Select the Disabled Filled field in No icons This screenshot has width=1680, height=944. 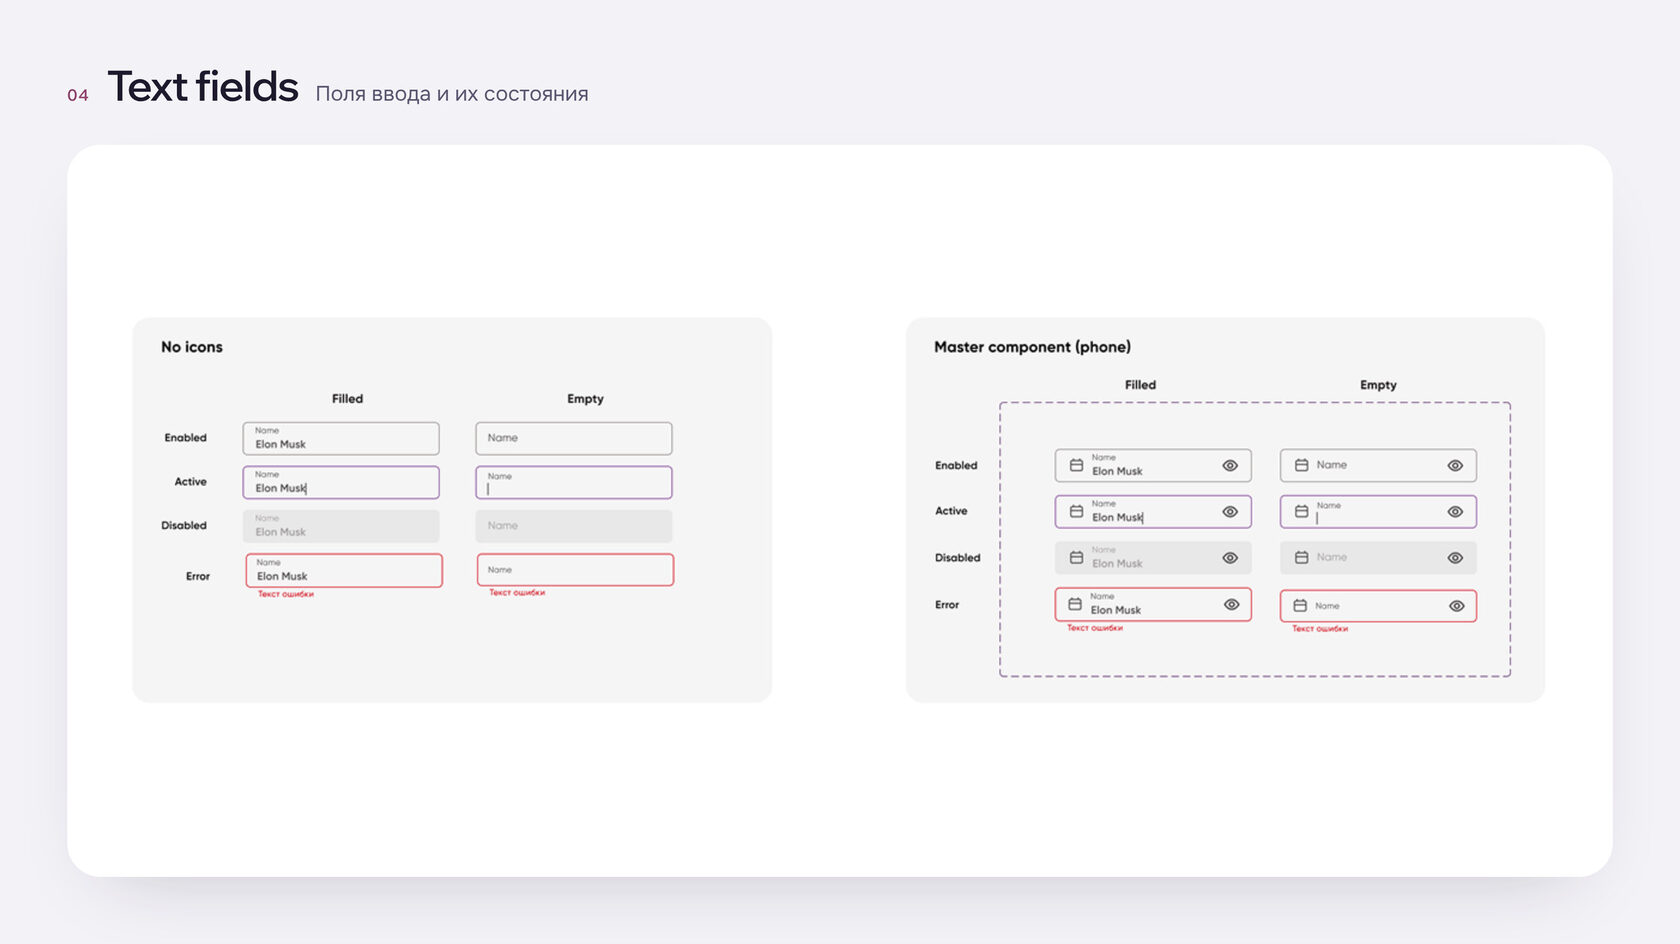tap(341, 526)
